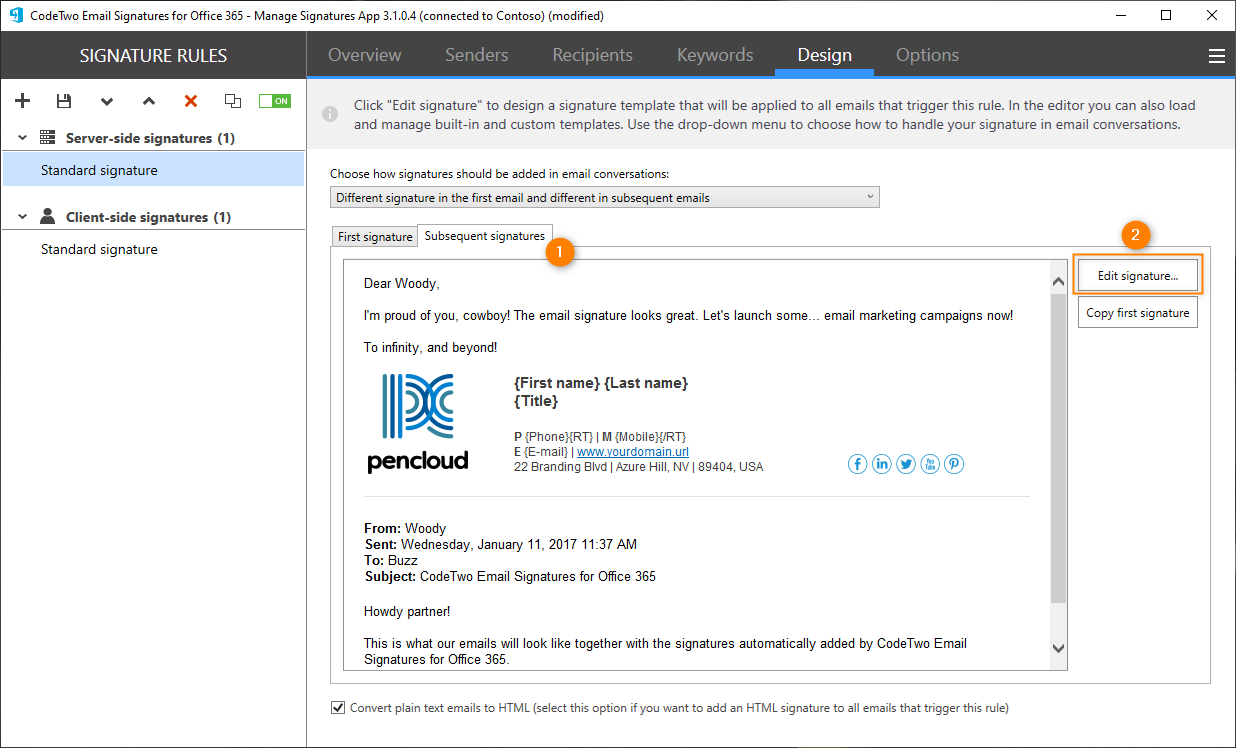Open the Facebook icon in the signature preview
Image resolution: width=1236 pixels, height=748 pixels.
[x=857, y=463]
